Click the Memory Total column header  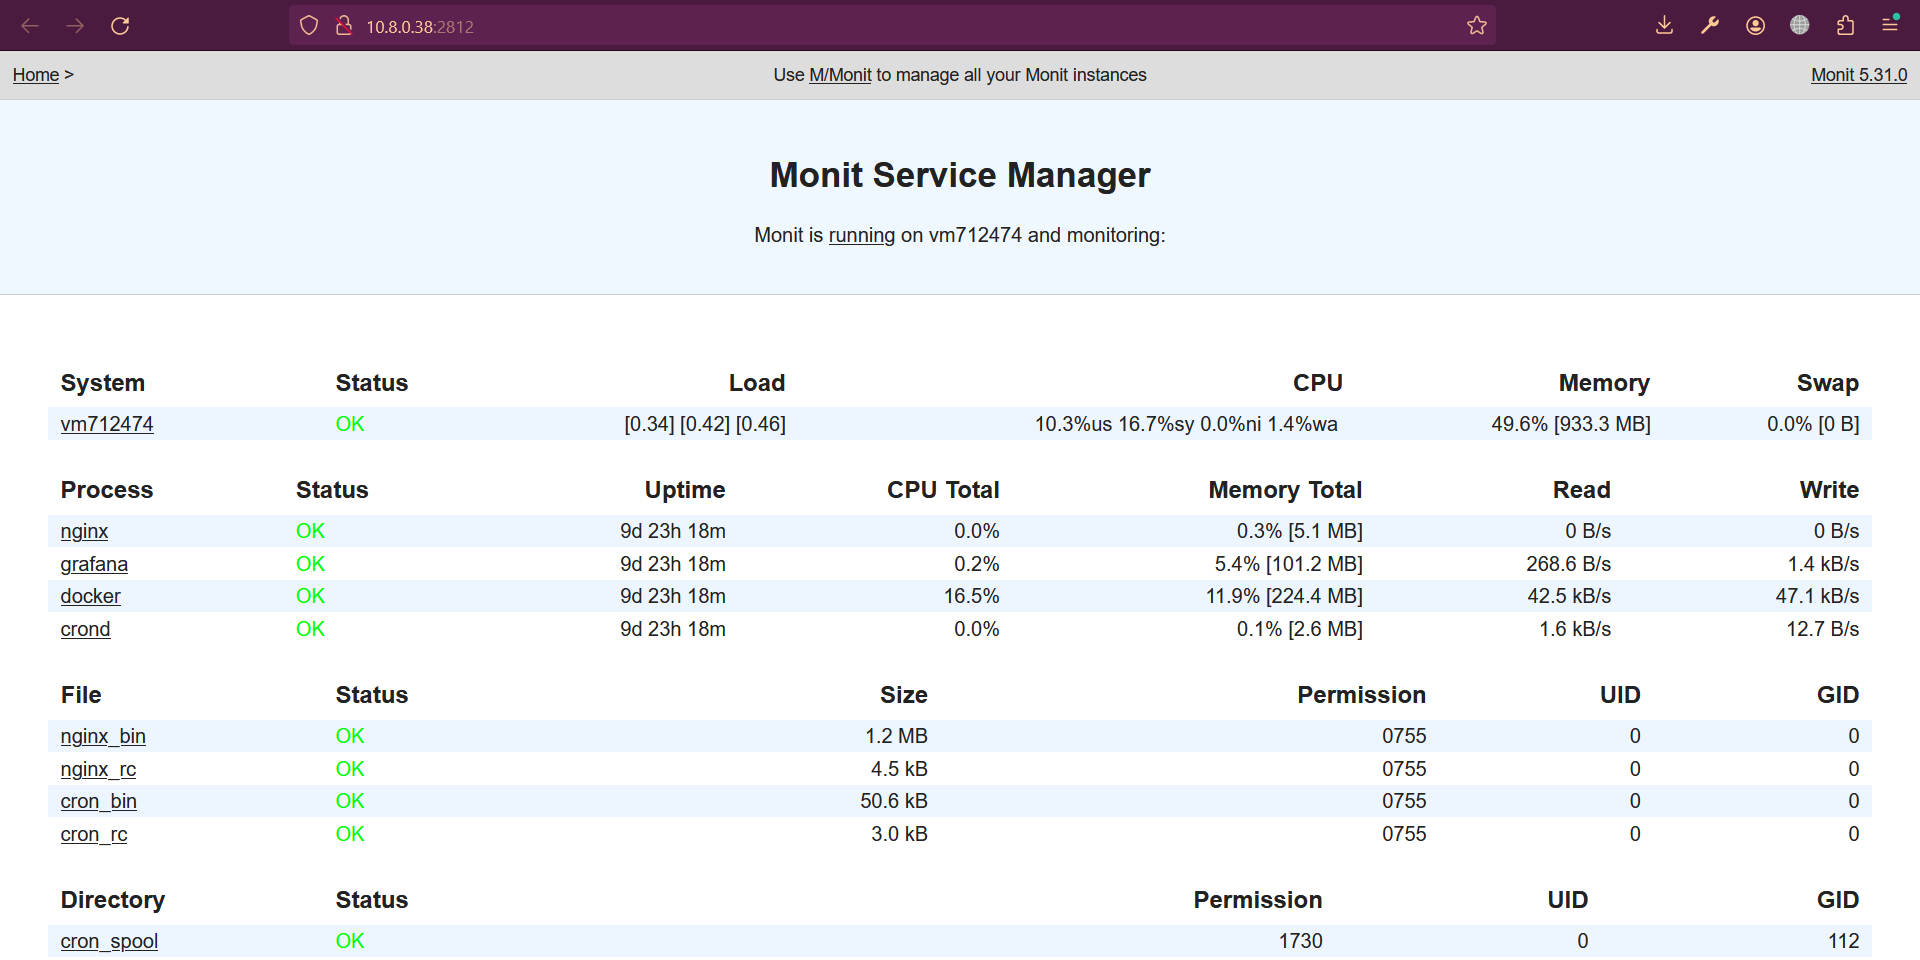pyautogui.click(x=1285, y=490)
